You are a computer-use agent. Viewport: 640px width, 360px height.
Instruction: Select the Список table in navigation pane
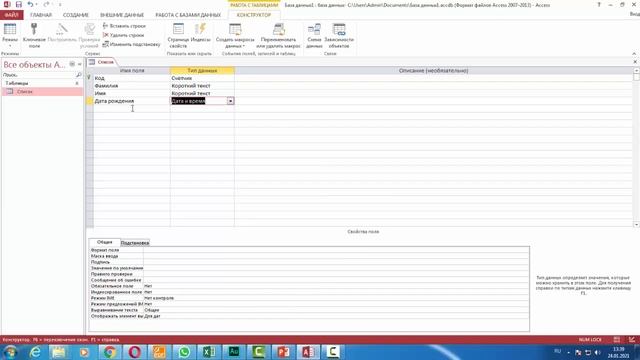[42, 91]
